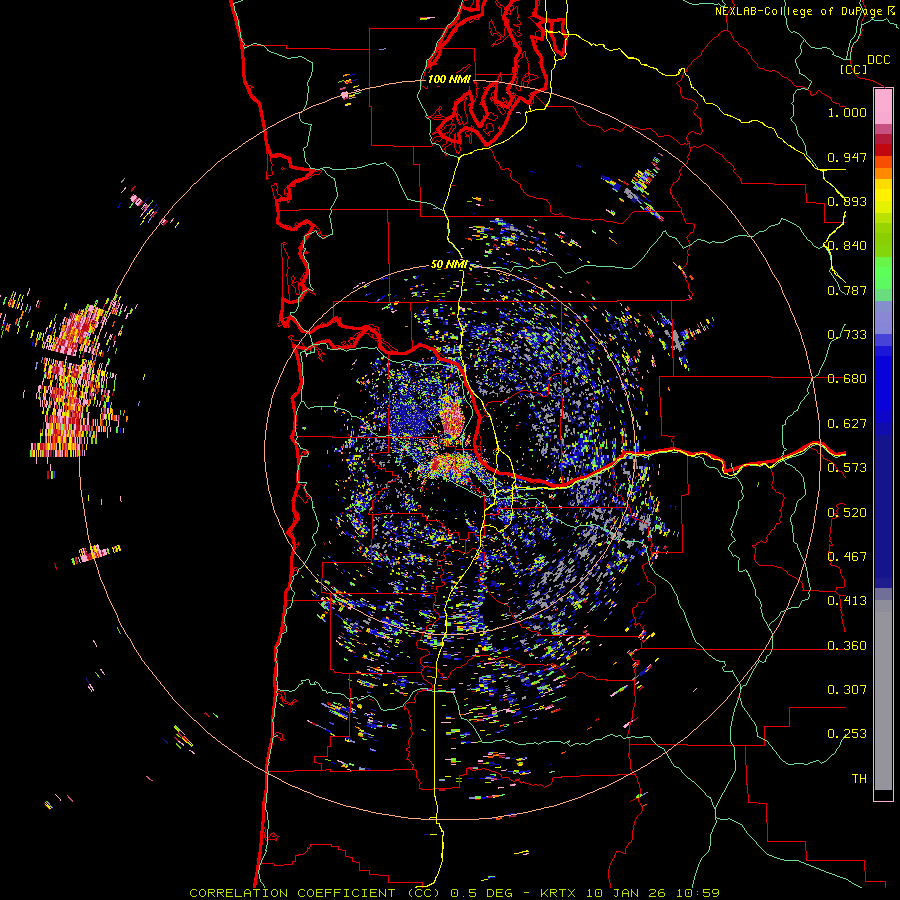The height and width of the screenshot is (900, 900).
Task: Click the 0.680 color scale value
Action: pyautogui.click(x=847, y=379)
